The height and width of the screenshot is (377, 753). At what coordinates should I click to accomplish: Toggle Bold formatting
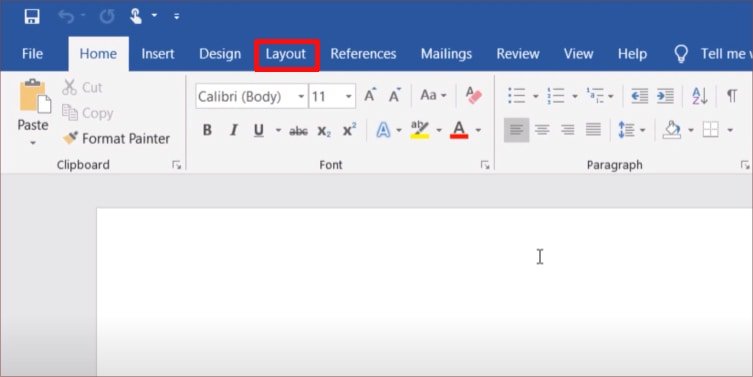point(207,130)
